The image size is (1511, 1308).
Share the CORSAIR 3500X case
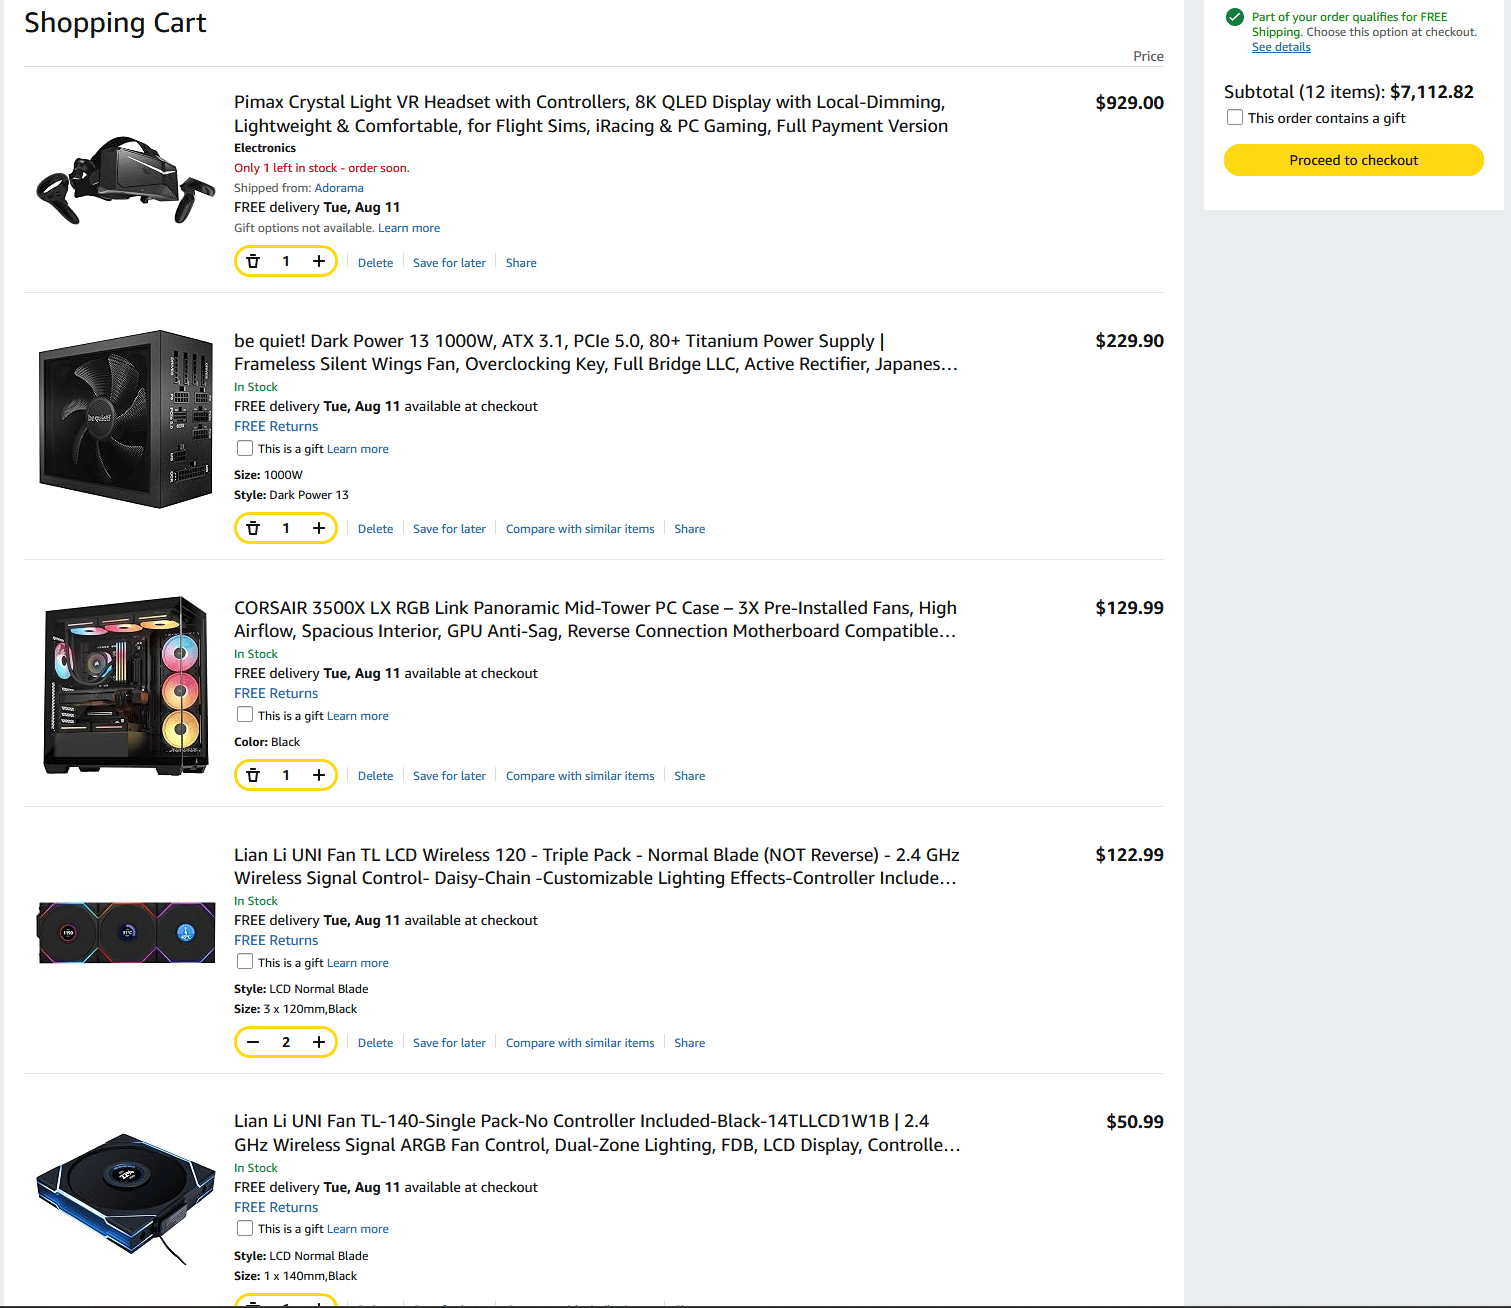[x=689, y=776]
